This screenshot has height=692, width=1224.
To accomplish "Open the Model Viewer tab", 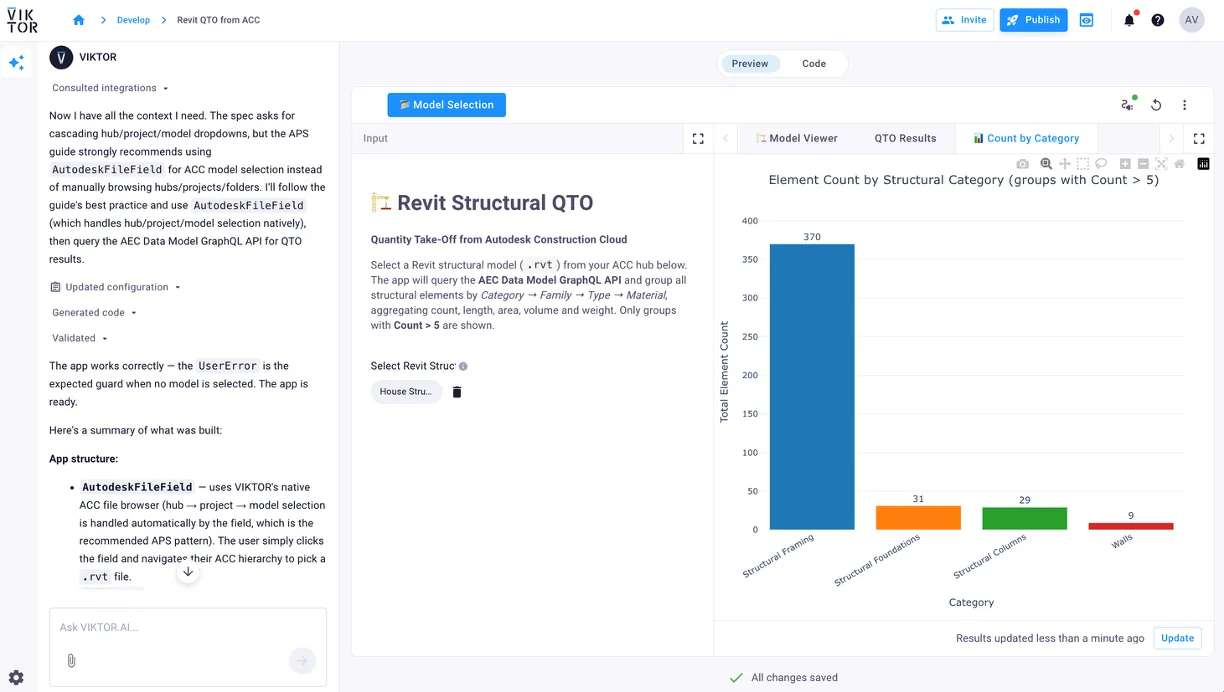I will click(x=796, y=139).
